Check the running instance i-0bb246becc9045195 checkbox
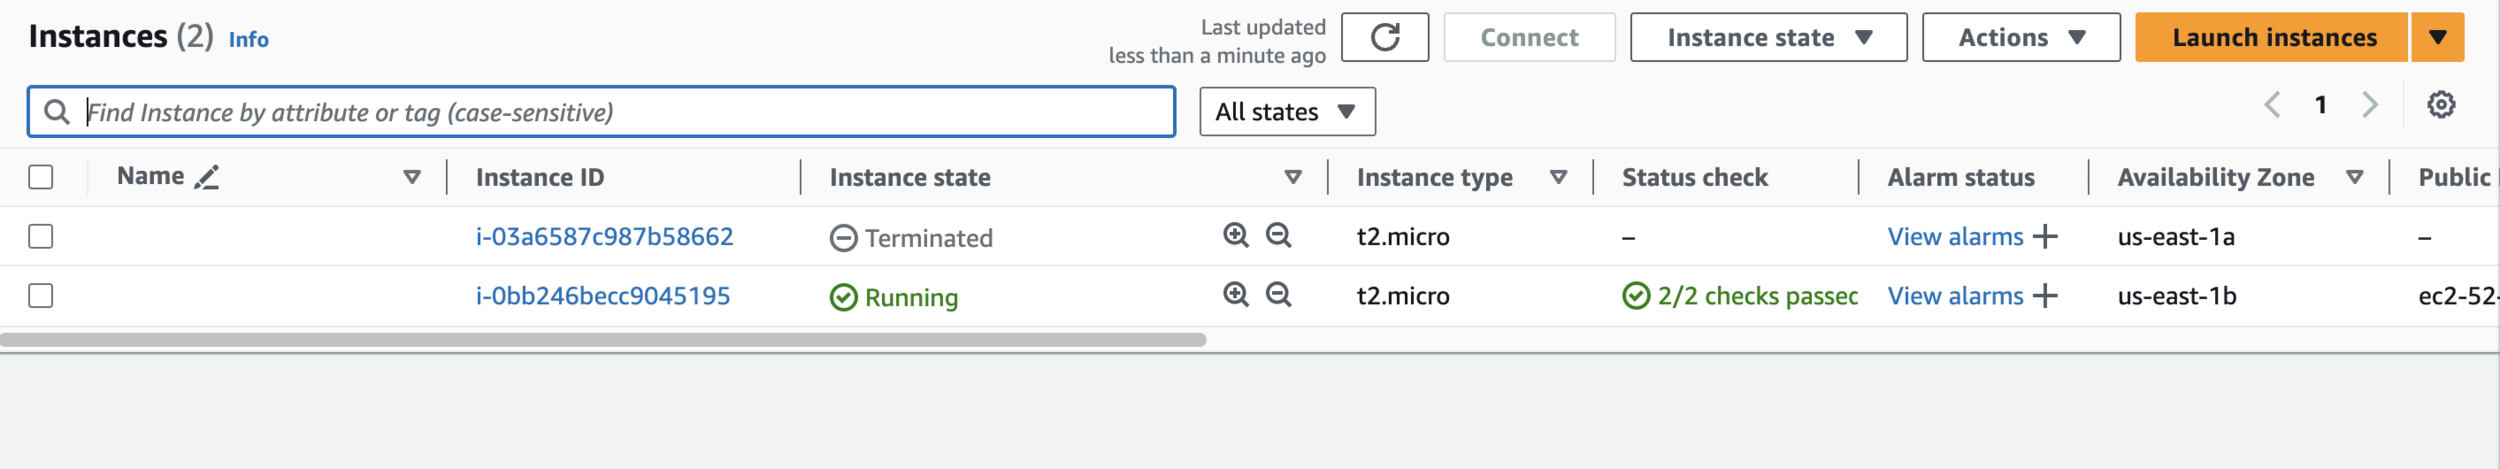 click(41, 296)
